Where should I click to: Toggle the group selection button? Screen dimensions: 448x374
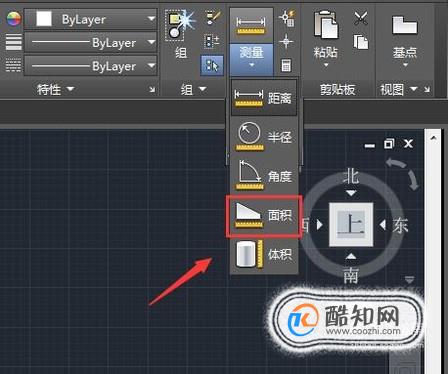pyautogui.click(x=212, y=65)
